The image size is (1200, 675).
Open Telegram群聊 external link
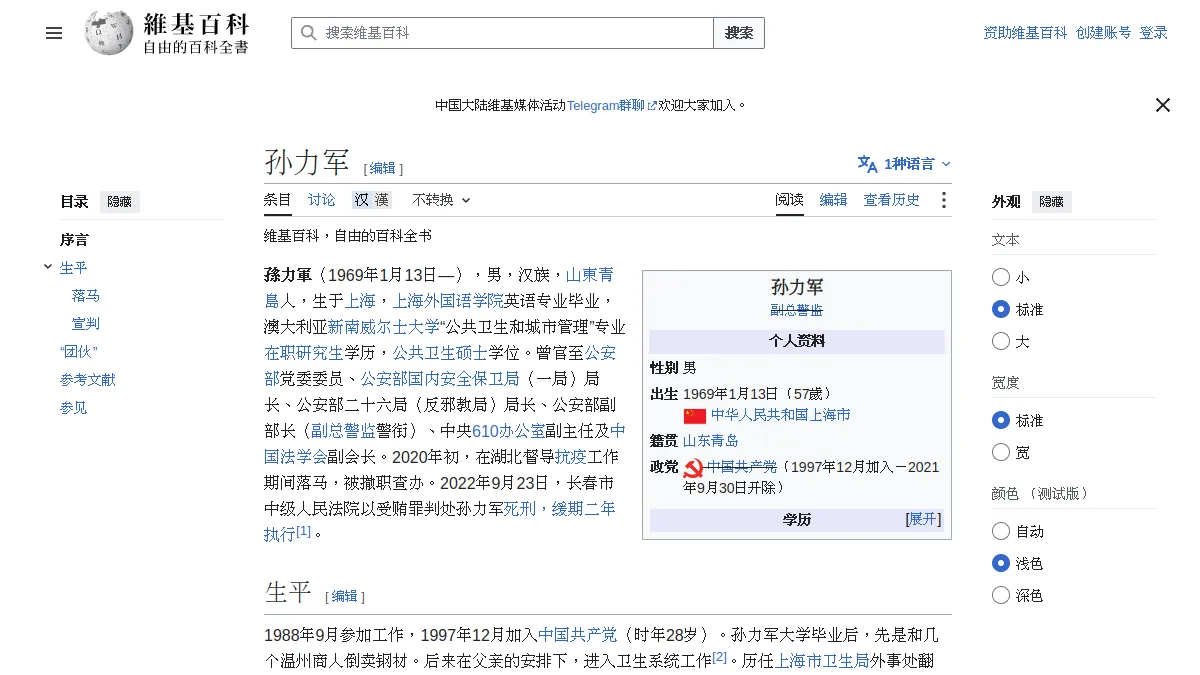coord(612,105)
